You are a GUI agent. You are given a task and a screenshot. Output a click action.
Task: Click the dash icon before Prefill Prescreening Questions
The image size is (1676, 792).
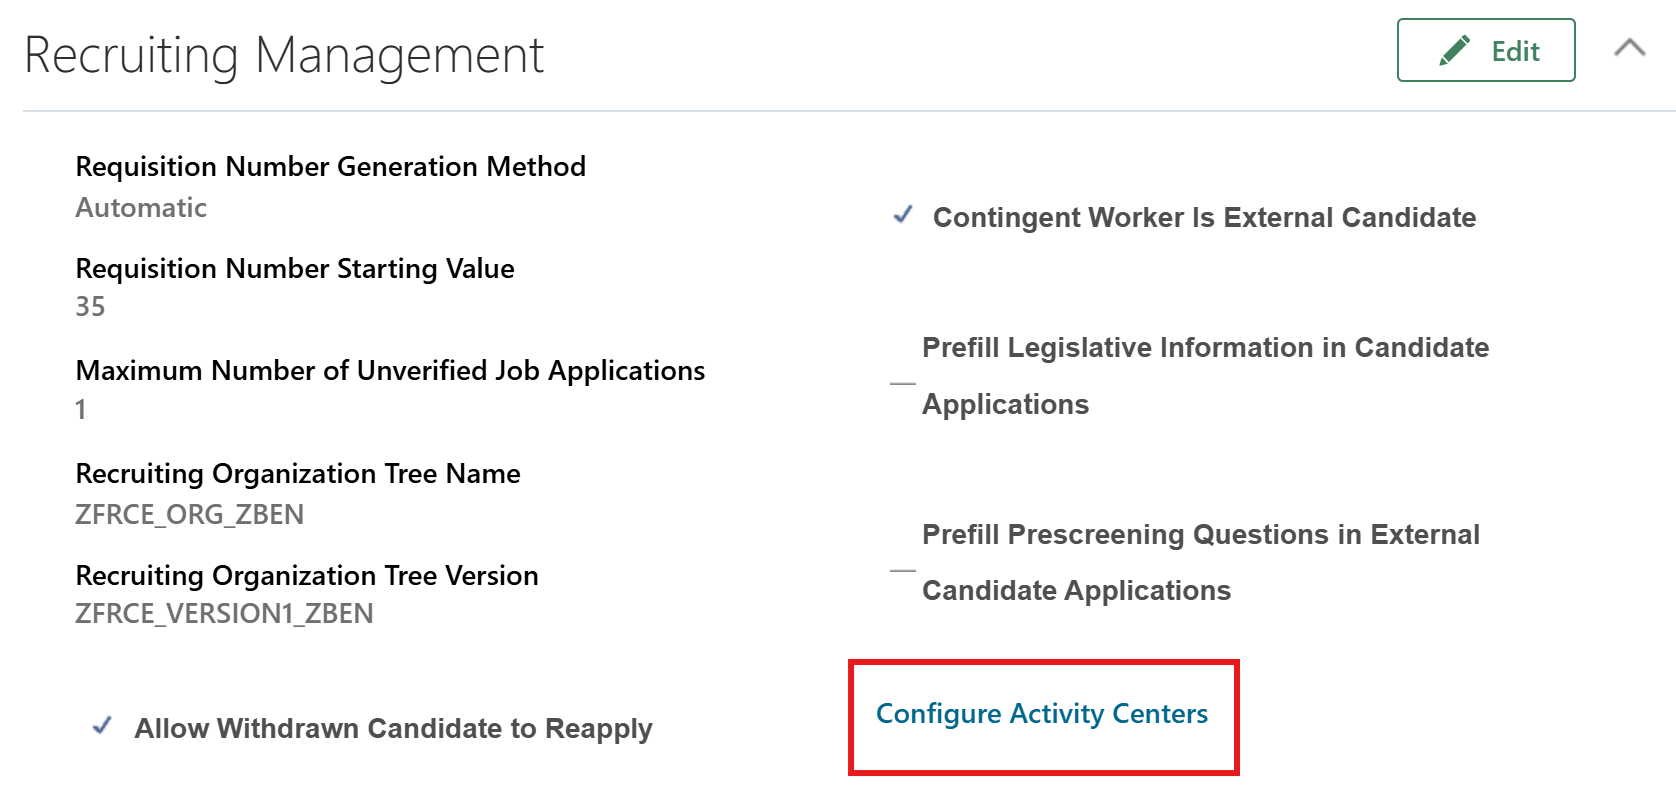click(901, 568)
